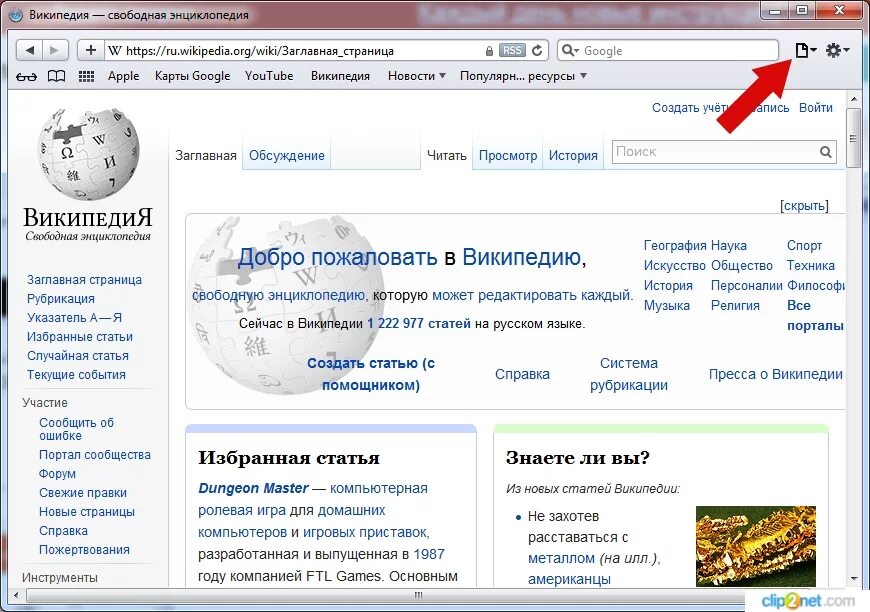Open Top Sites grid icon
The width and height of the screenshot is (870, 612).
[86, 76]
